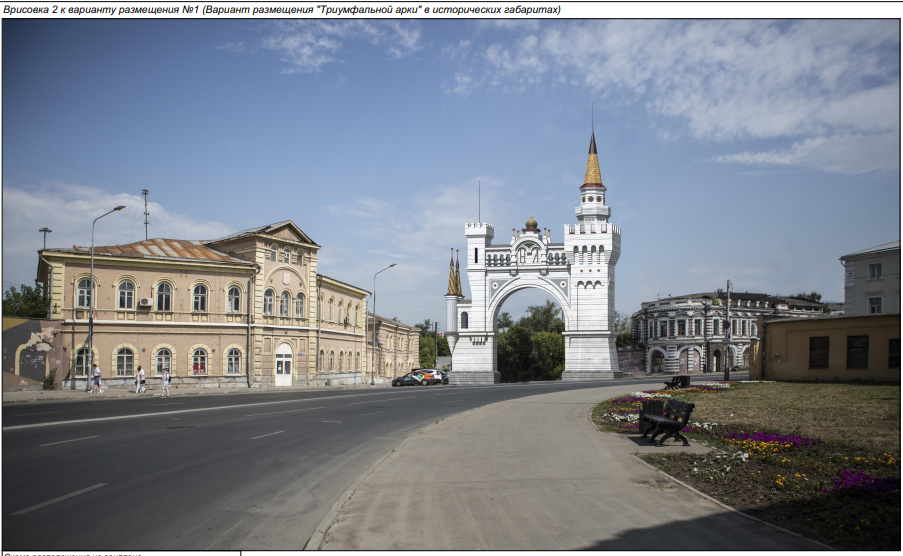Click the nearest park bench in the foreground
Screen dimensions: 903x556
click(x=666, y=419)
